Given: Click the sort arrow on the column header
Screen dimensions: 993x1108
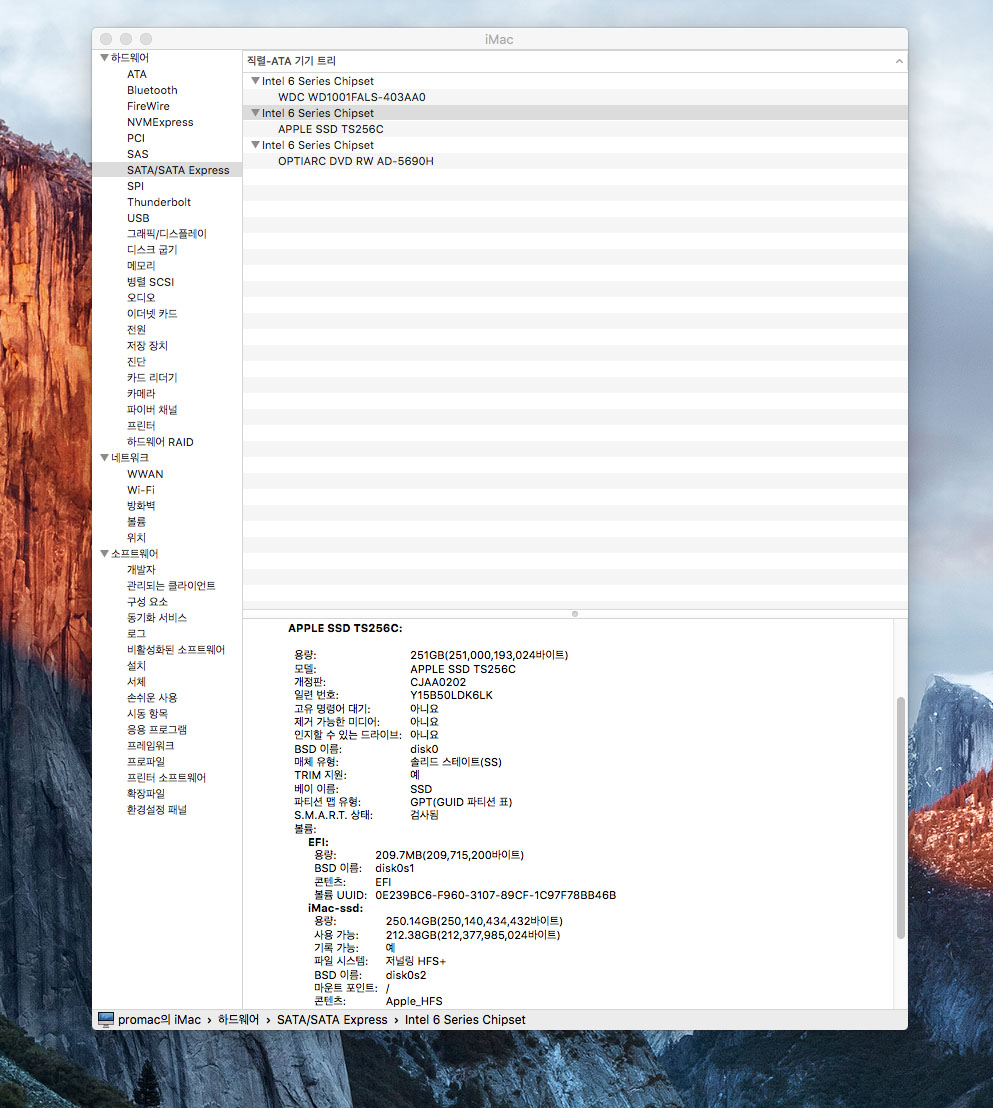Looking at the screenshot, I should tap(898, 61).
